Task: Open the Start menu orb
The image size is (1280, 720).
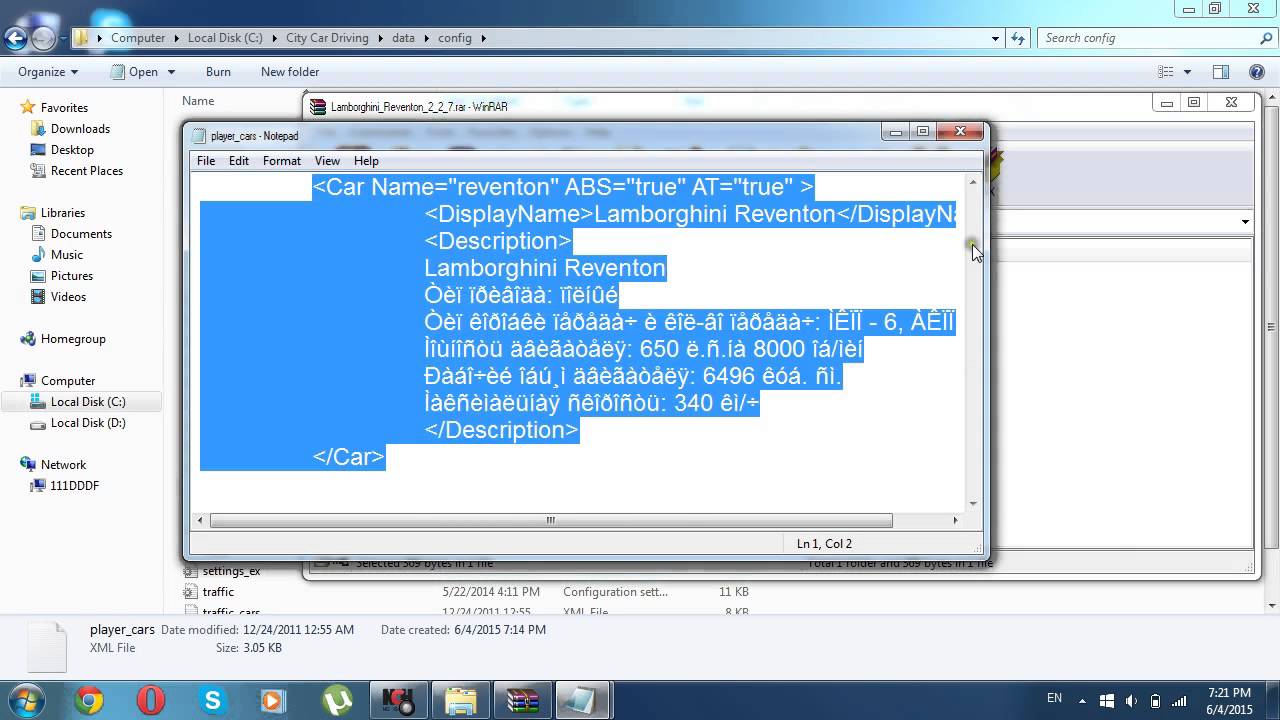Action: 24,700
